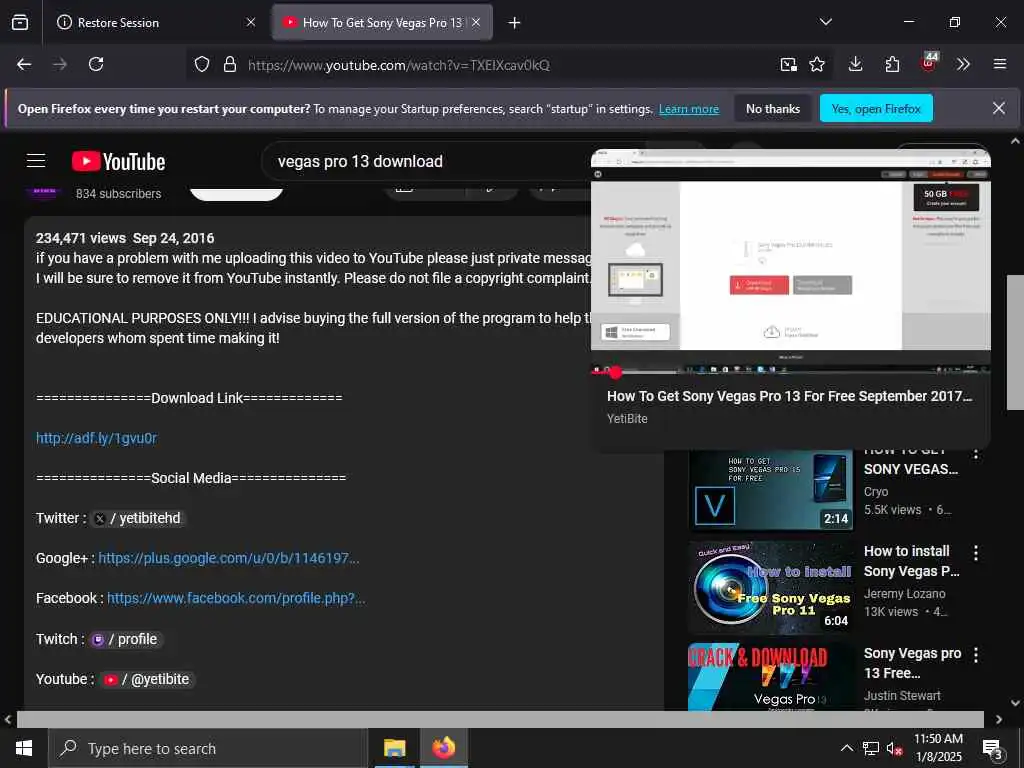Go to YouTube home logo
This screenshot has height=768, width=1024.
(119, 161)
